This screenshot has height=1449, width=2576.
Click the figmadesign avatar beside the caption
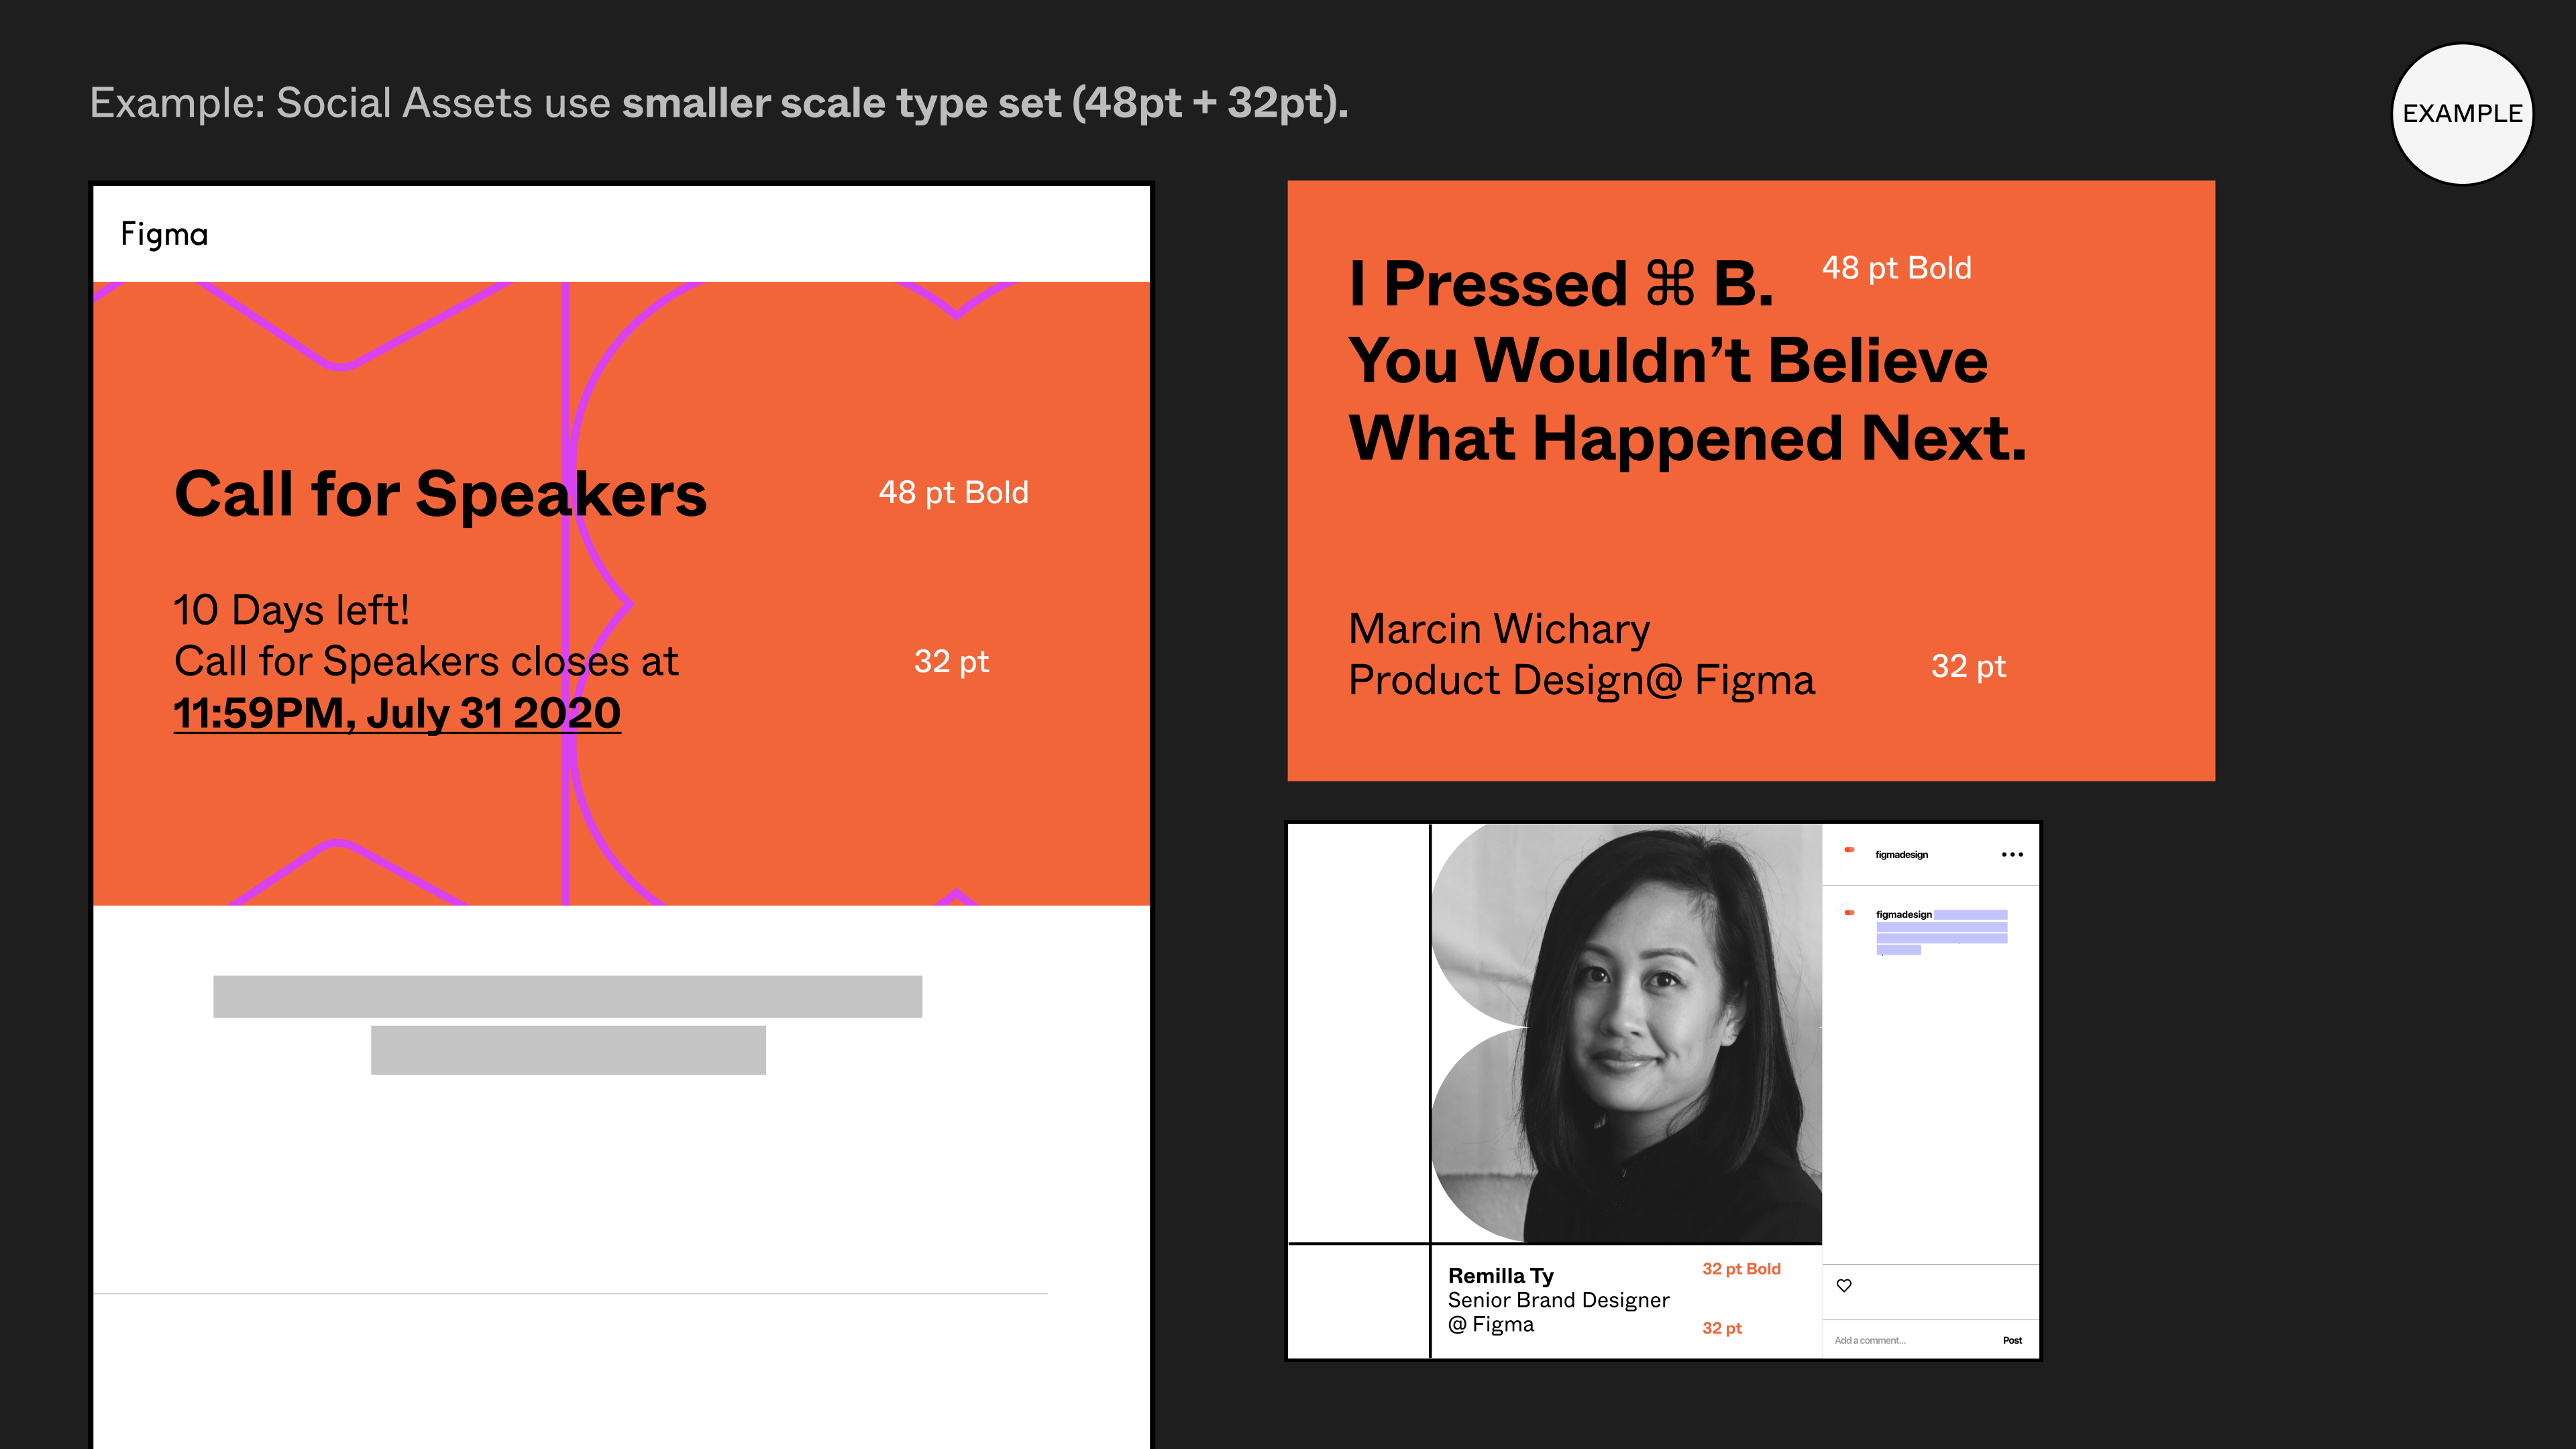point(1849,913)
